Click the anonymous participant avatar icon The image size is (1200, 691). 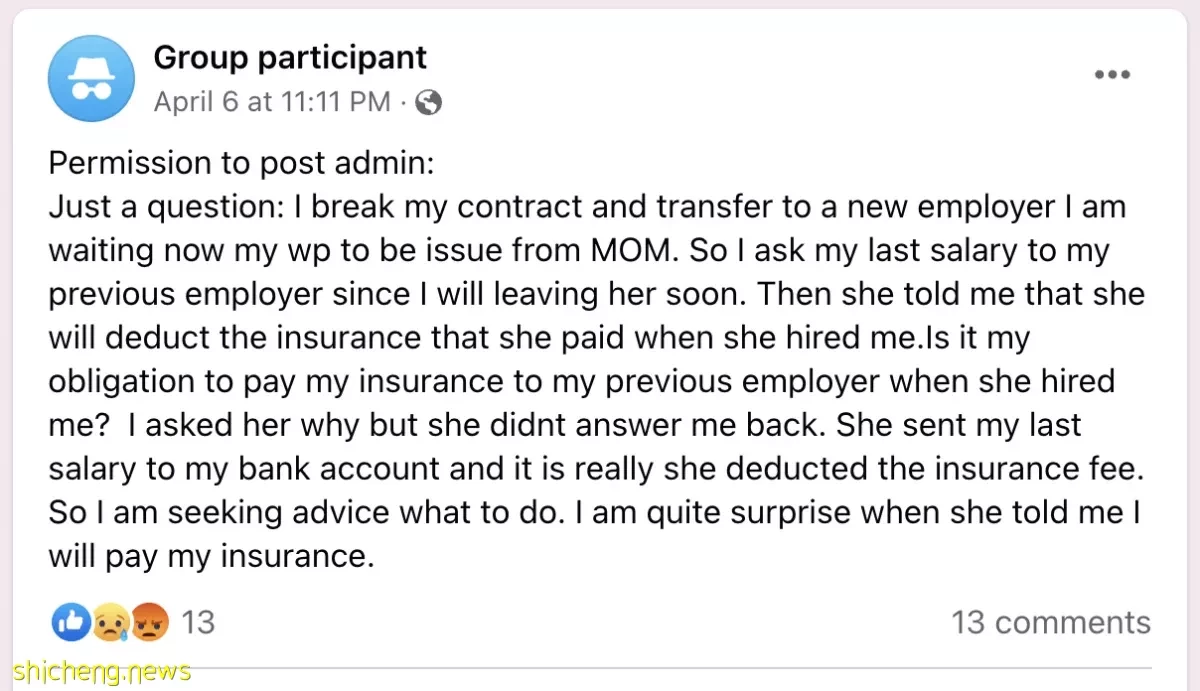point(91,79)
